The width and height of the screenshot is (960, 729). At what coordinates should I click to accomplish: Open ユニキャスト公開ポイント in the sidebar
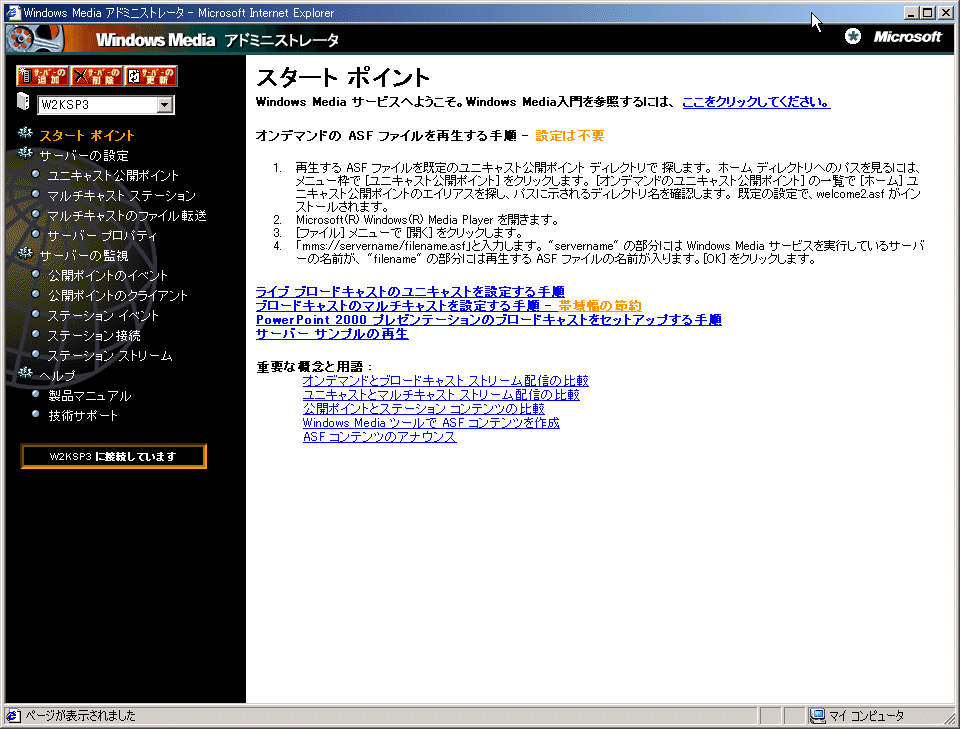click(x=113, y=176)
